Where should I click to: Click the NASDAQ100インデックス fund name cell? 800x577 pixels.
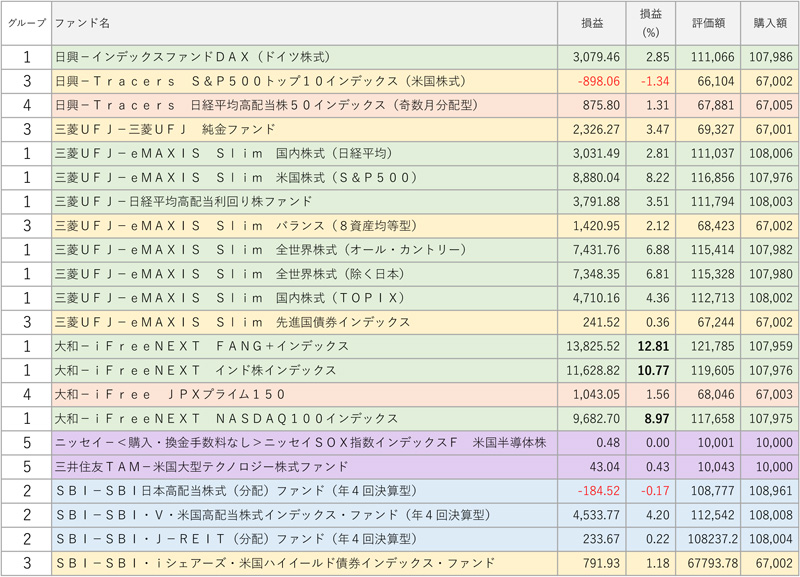(x=305, y=419)
